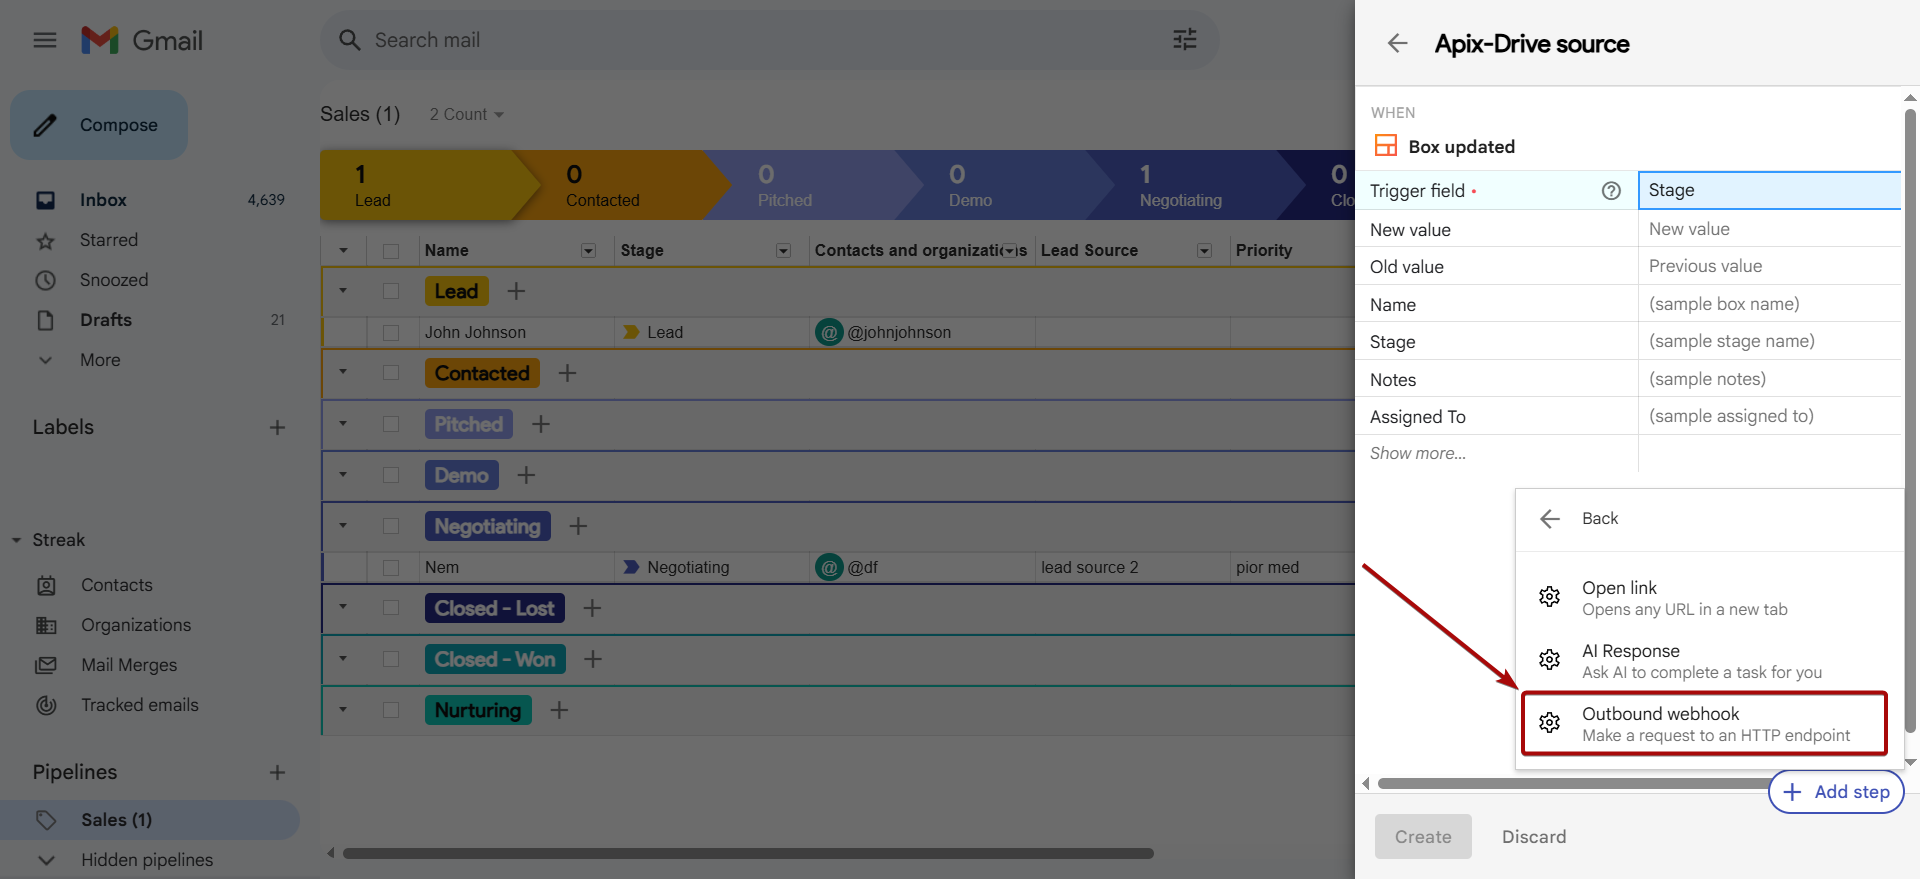Check the Demo stage group checkbox
1920x879 pixels.
391,475
